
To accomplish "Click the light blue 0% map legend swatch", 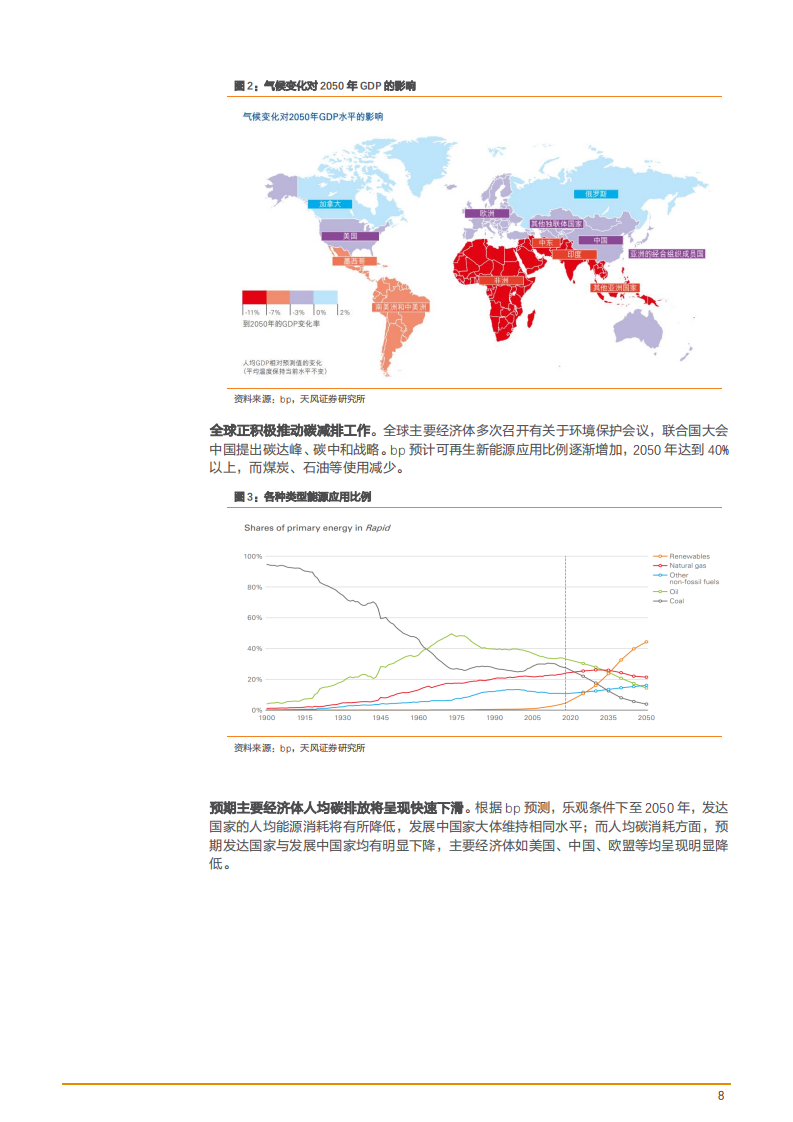I will pyautogui.click(x=326, y=298).
